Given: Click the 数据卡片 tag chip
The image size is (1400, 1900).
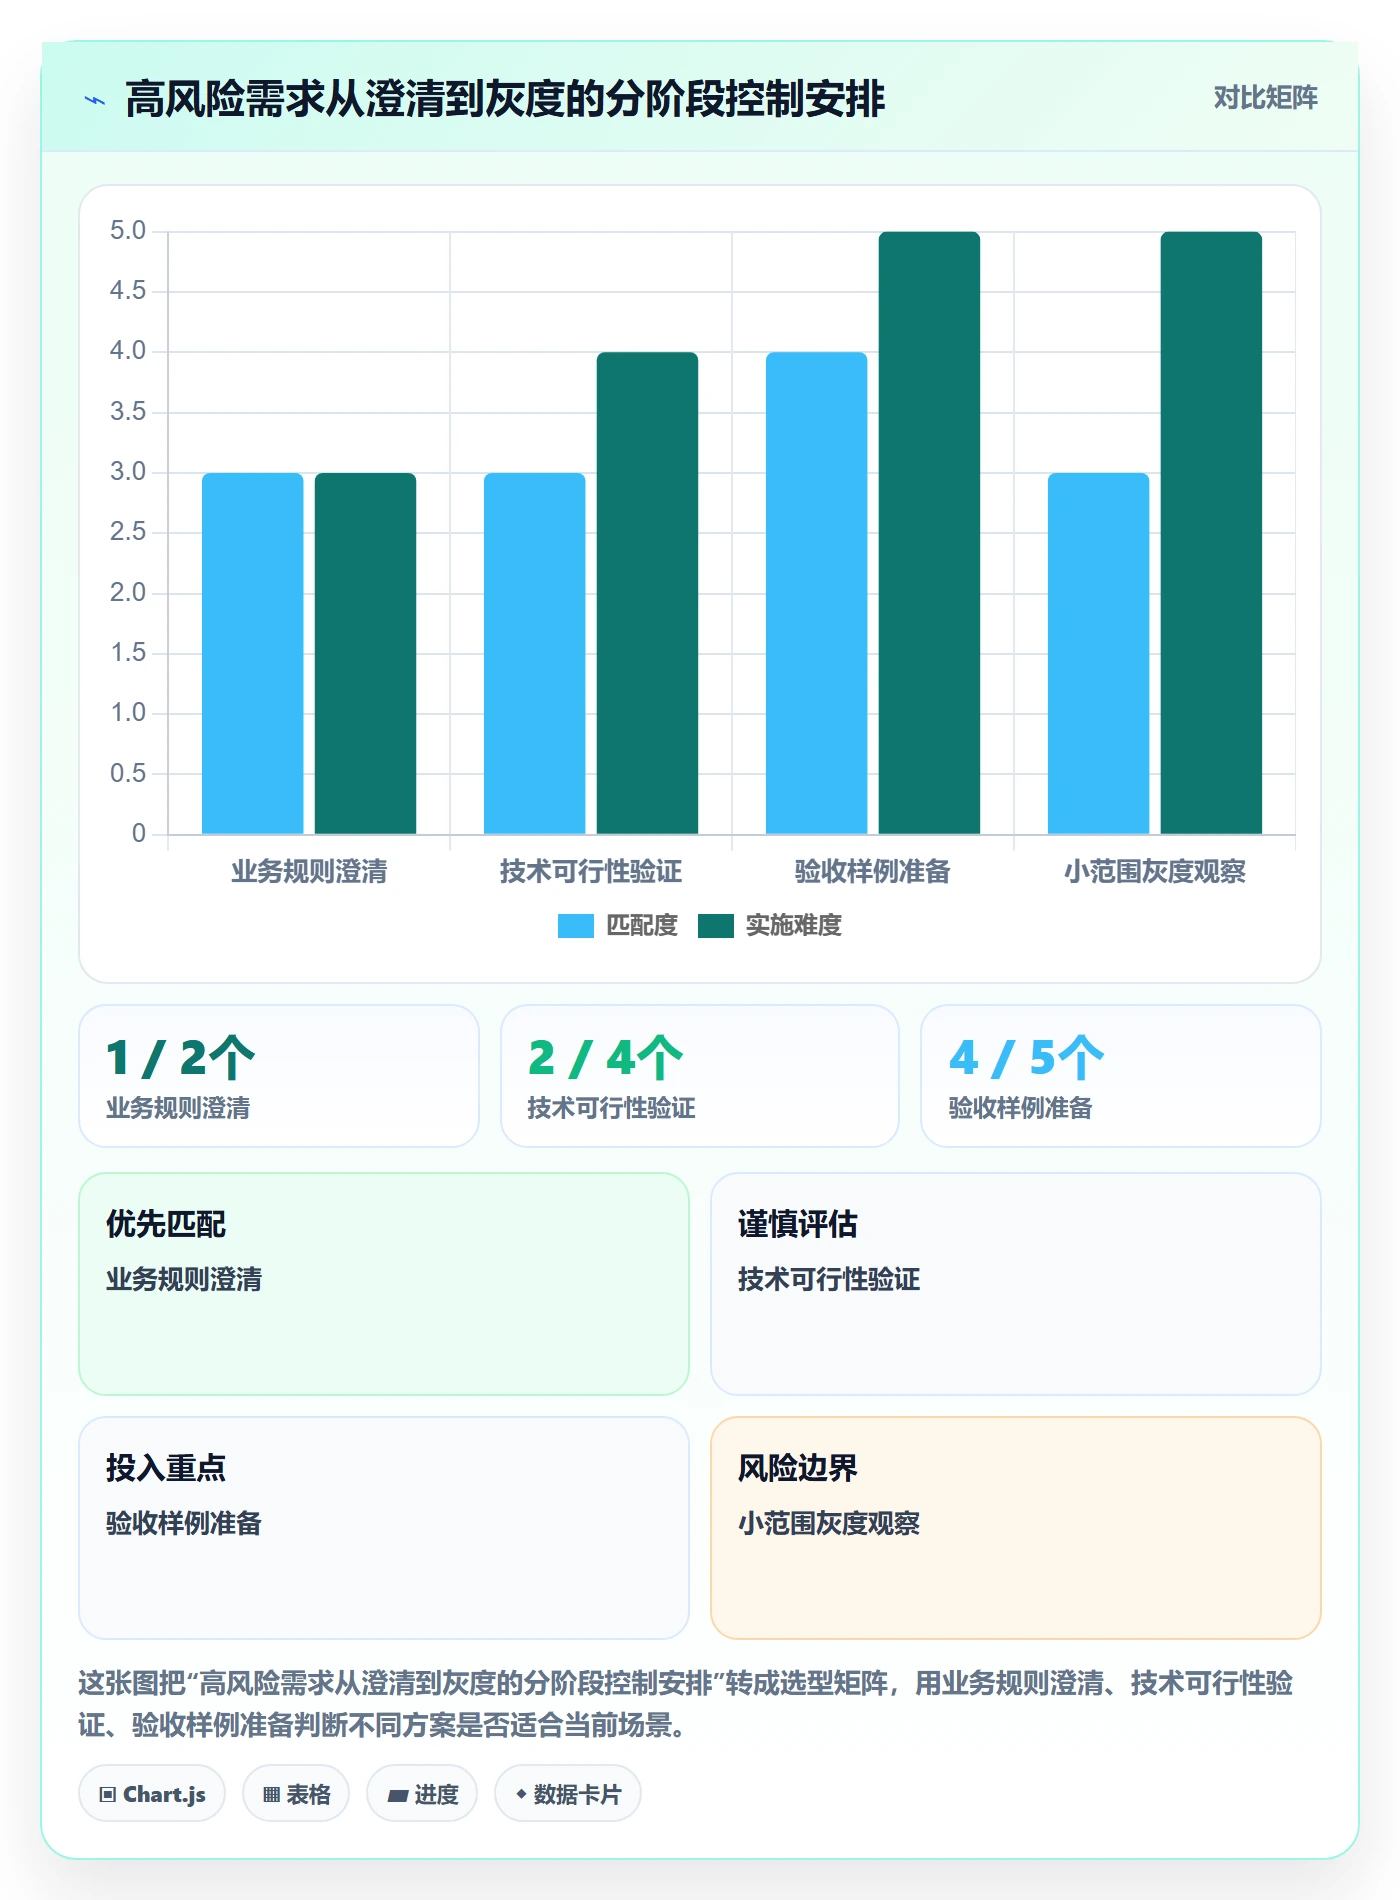Looking at the screenshot, I should pos(568,1794).
